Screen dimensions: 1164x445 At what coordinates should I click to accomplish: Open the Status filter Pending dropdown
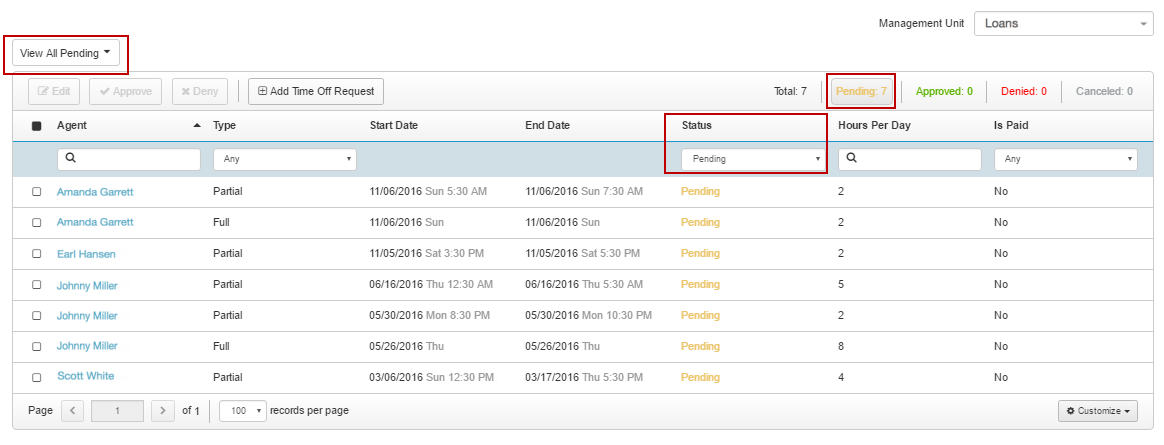[x=753, y=159]
